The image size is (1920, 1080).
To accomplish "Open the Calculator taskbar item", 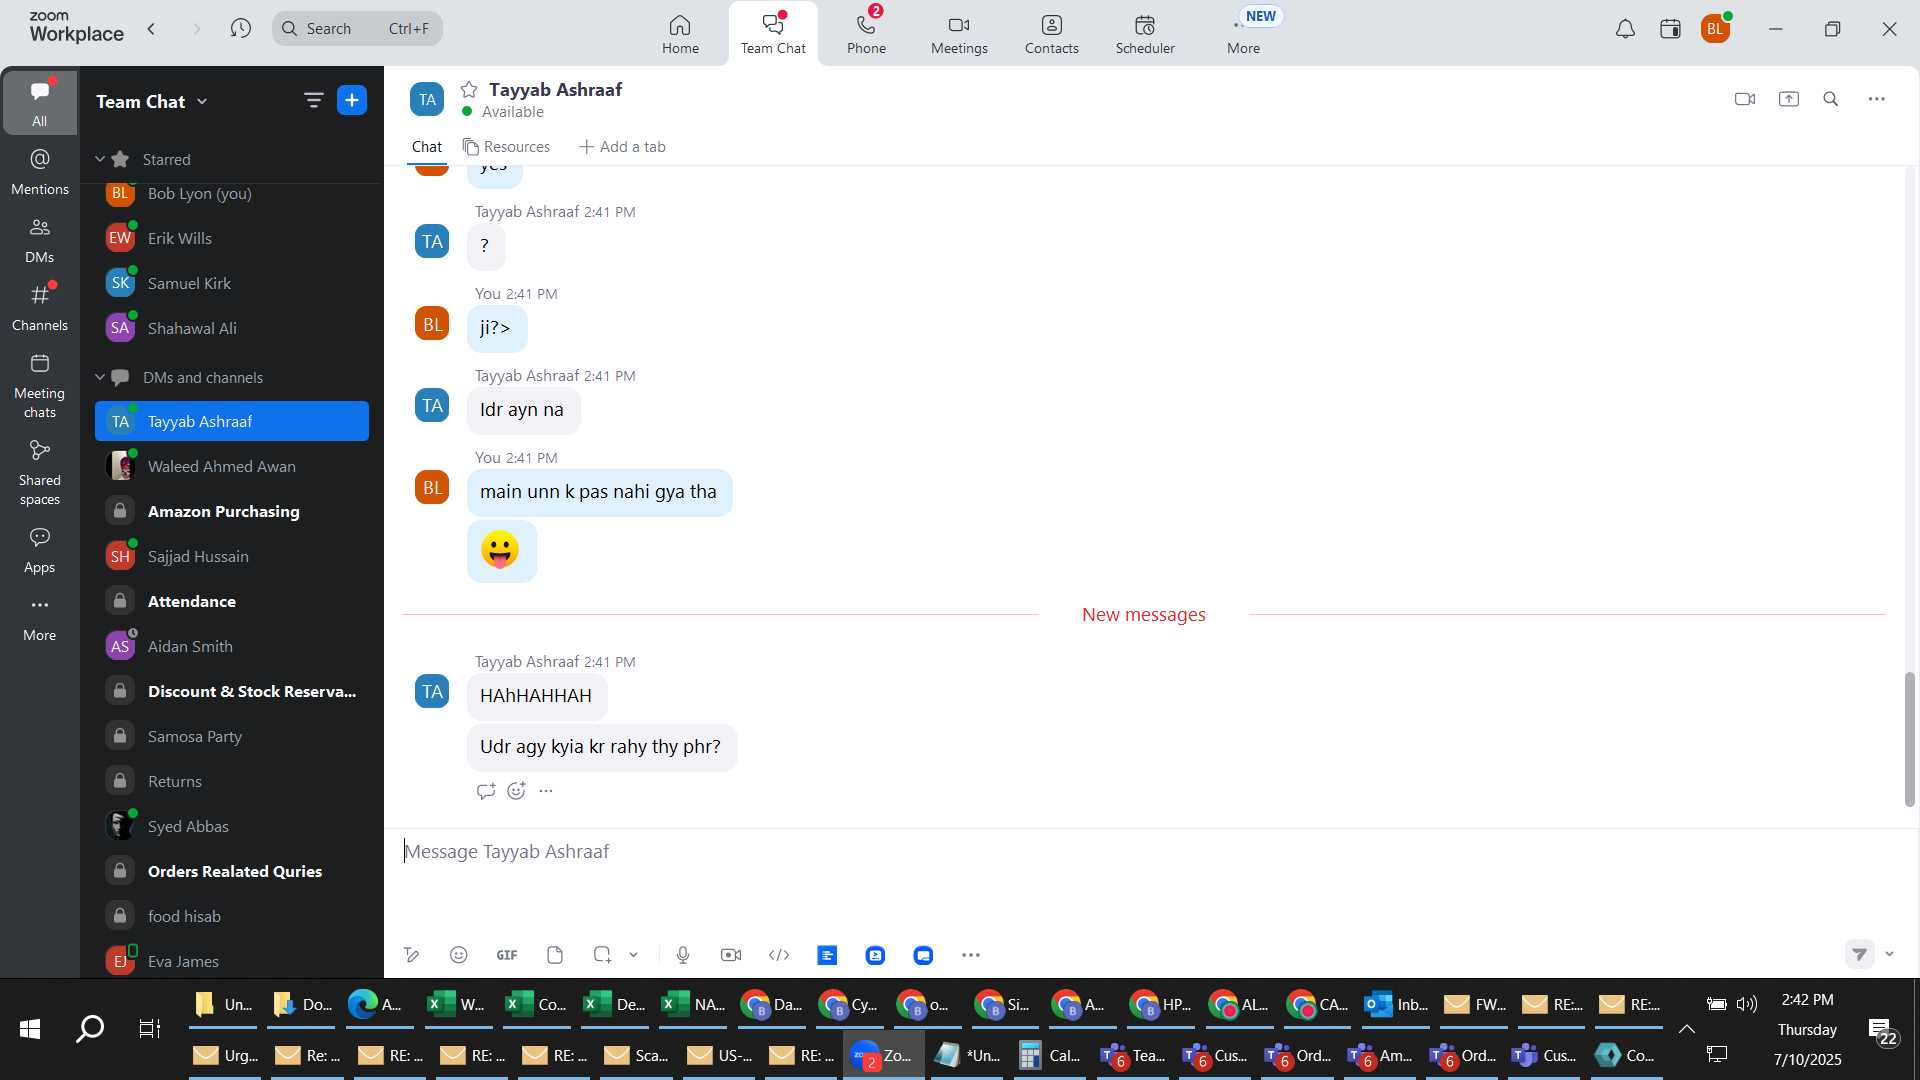I will tap(1050, 1055).
